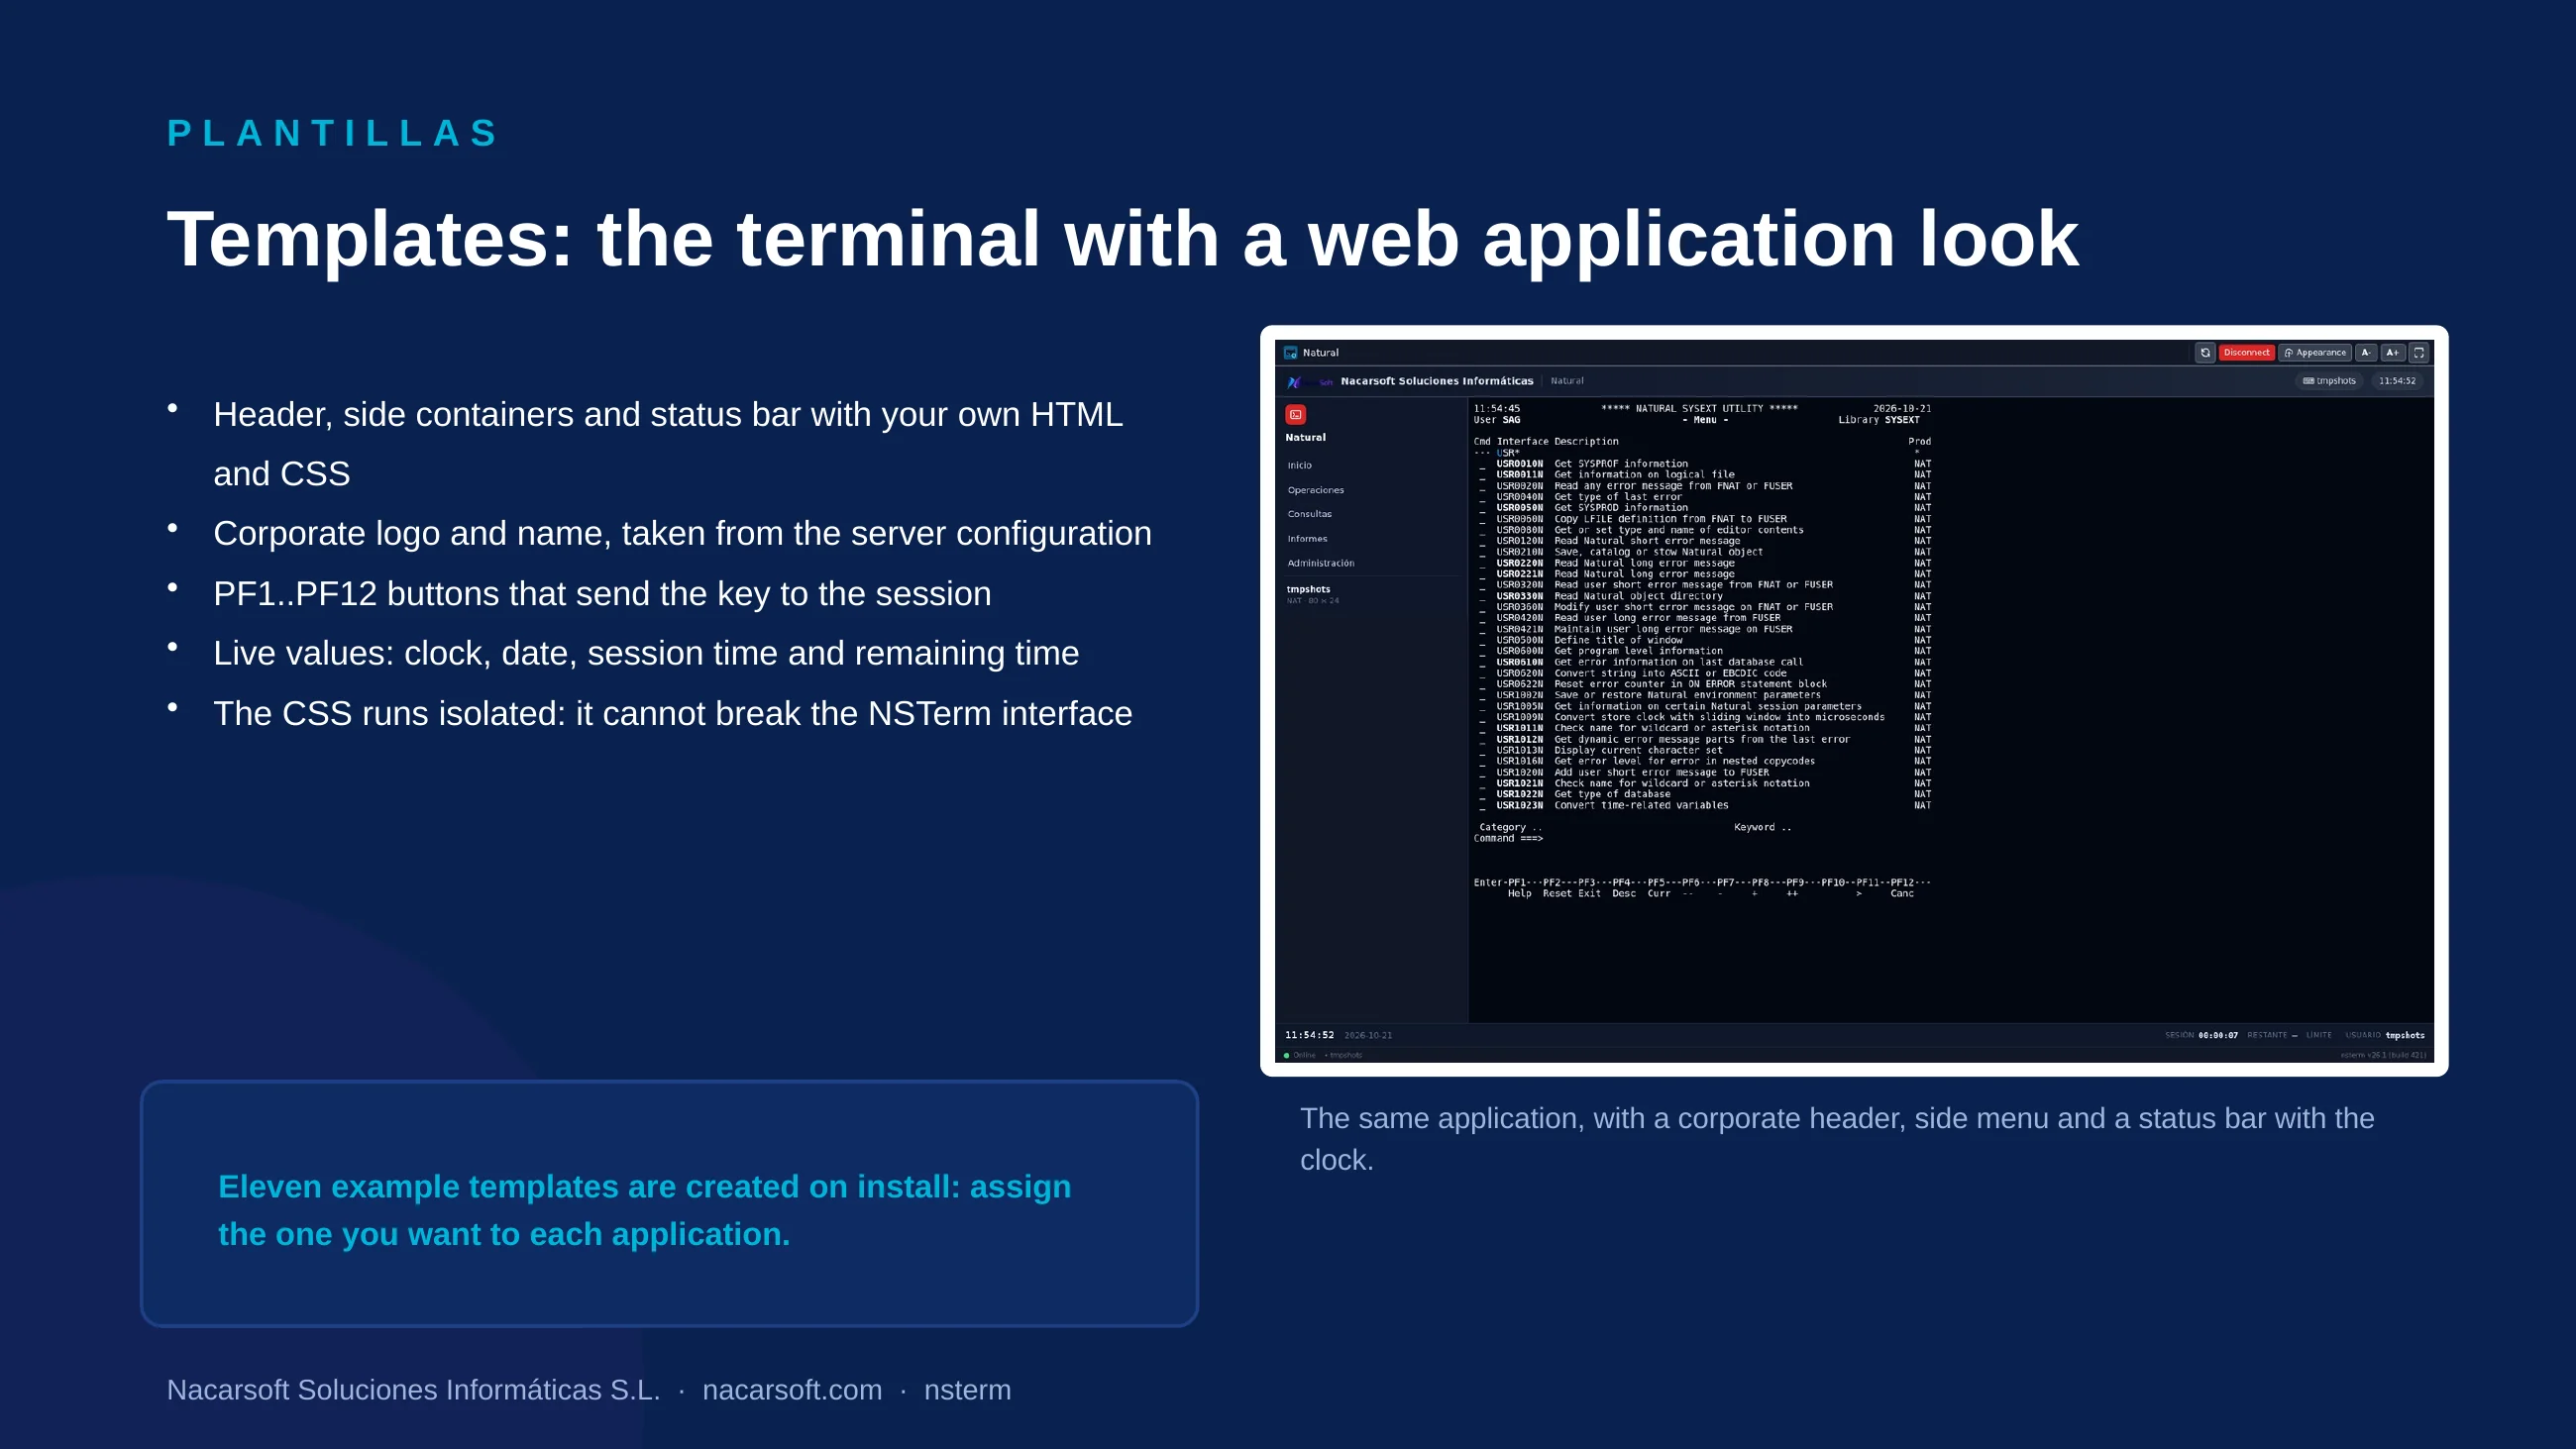Click the Category field in terminal
The image size is (2576, 1449).
(x=1510, y=827)
